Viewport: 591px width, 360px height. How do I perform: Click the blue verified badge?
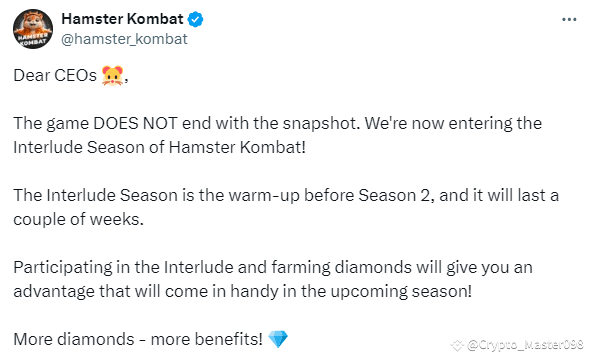(196, 19)
